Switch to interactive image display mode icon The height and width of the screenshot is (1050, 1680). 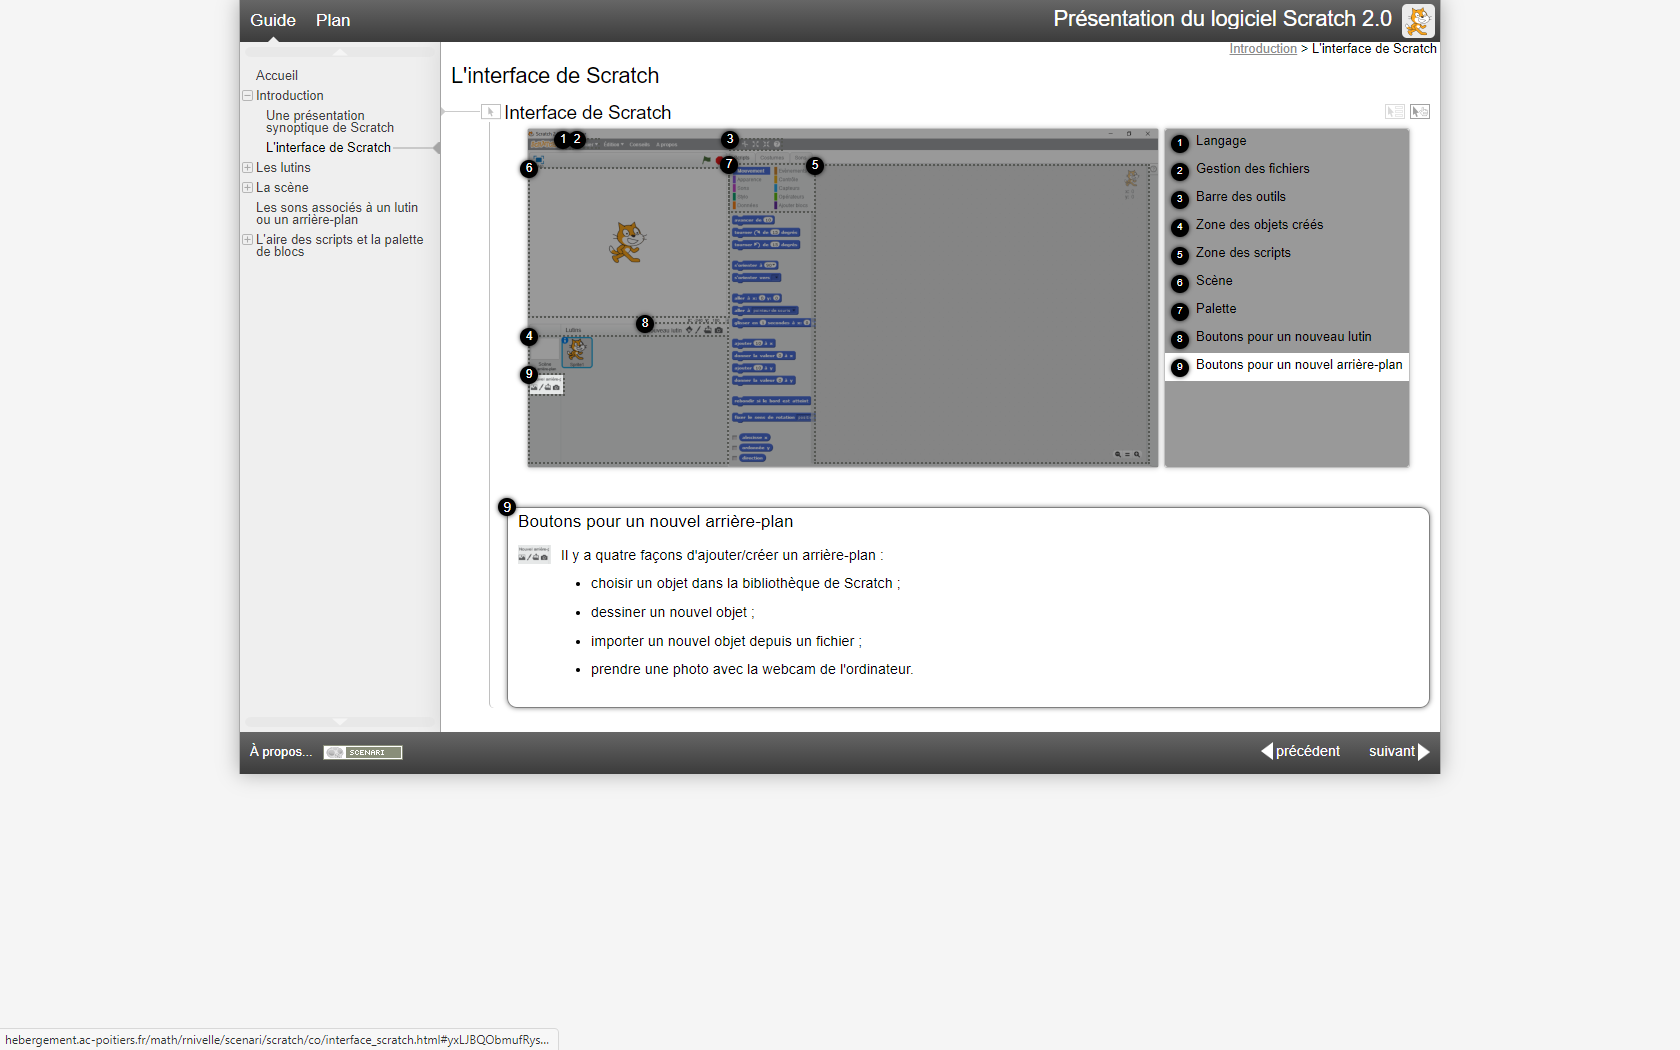click(1420, 112)
